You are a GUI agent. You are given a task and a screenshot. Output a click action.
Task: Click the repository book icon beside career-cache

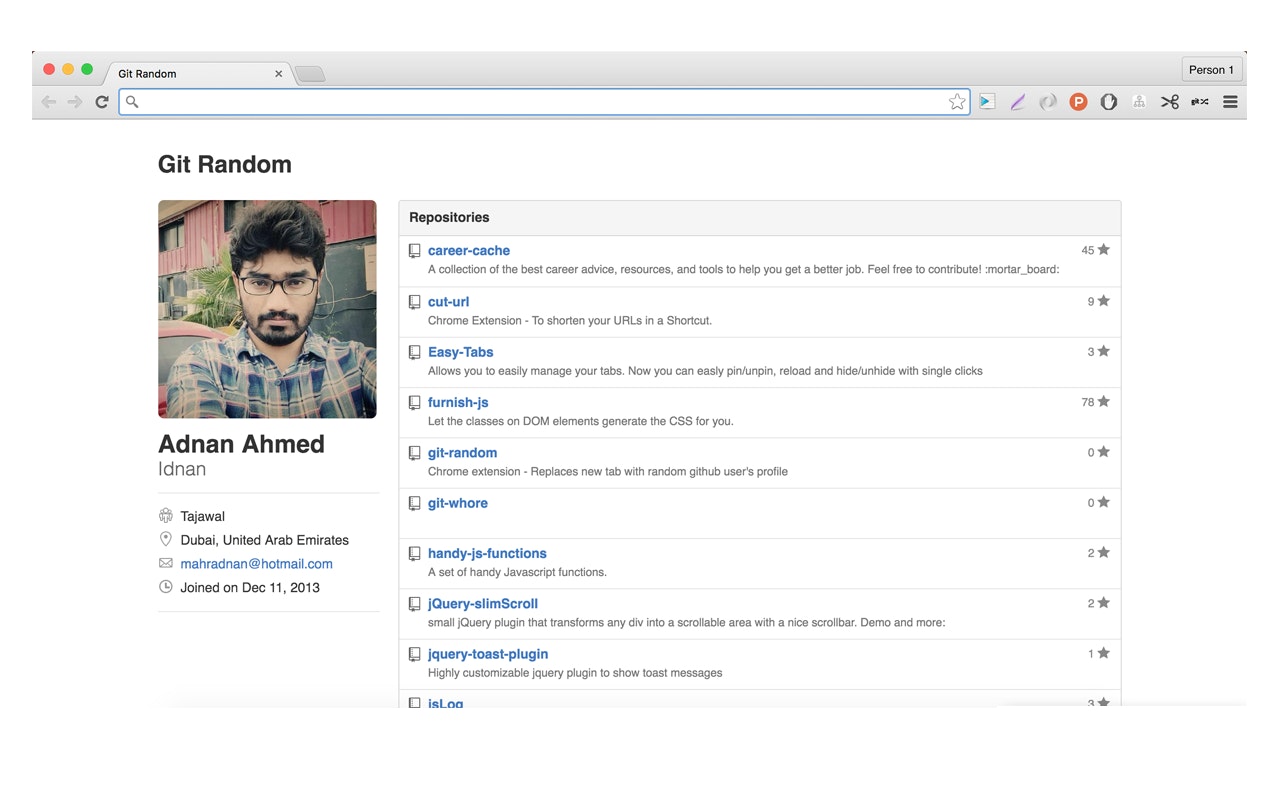pyautogui.click(x=414, y=250)
